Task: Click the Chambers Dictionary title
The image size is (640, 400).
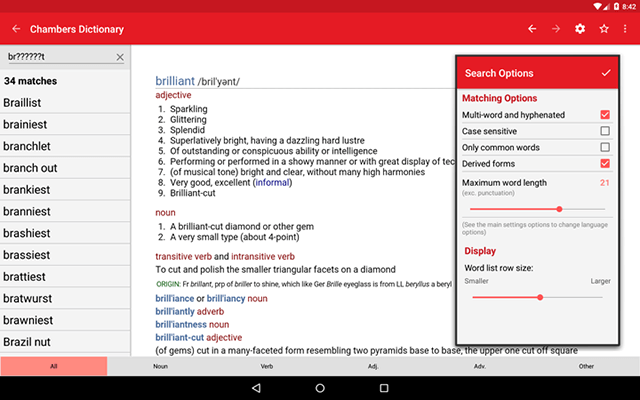Action: tap(77, 29)
